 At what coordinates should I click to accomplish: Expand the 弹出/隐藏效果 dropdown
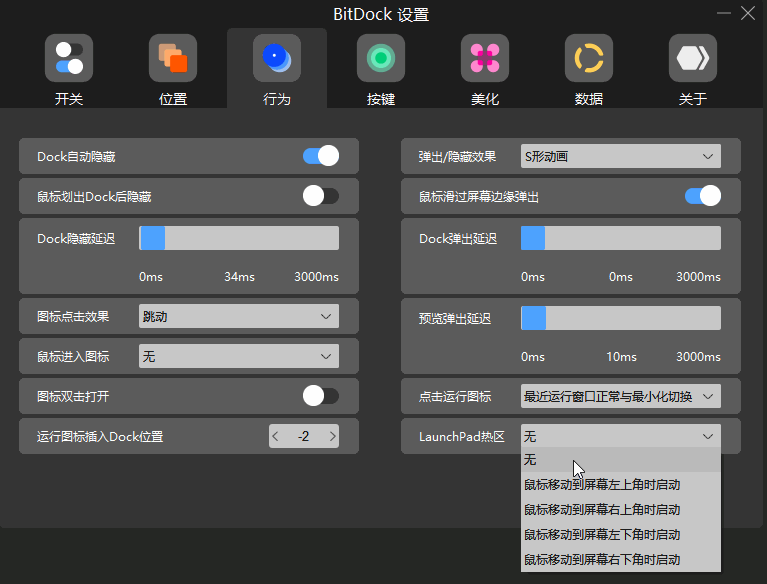(620, 156)
